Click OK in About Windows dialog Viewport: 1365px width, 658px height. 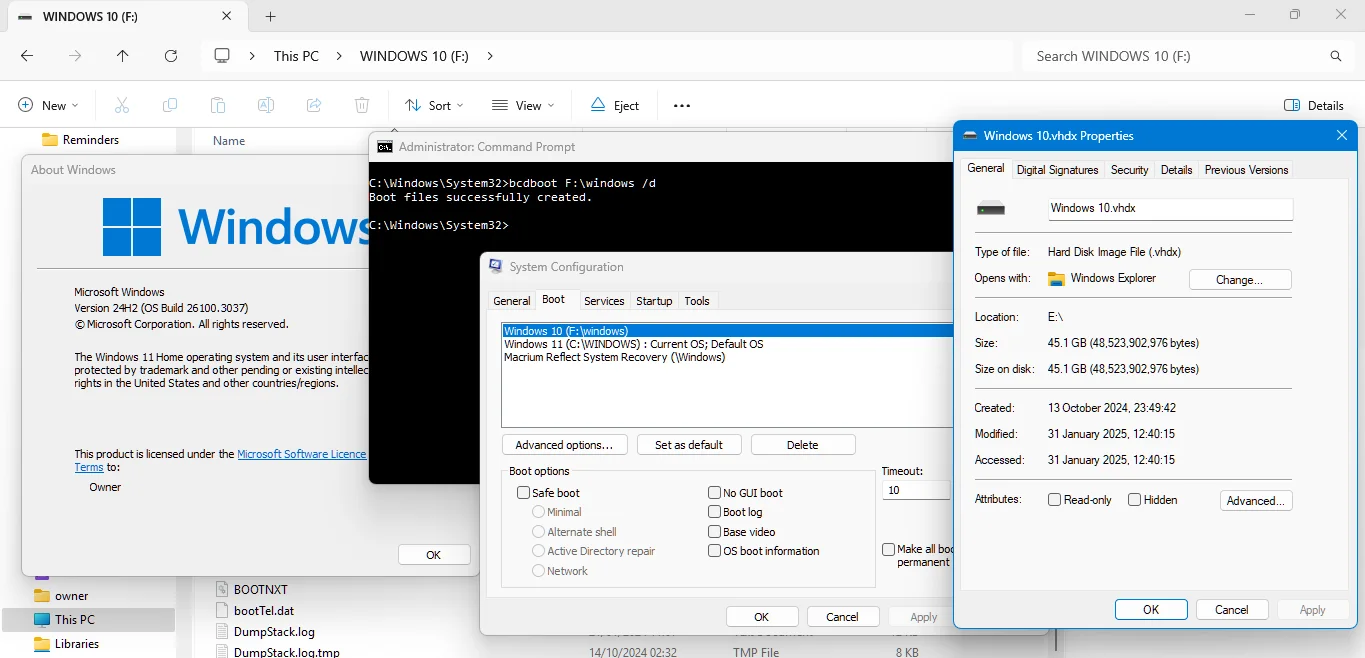tap(434, 555)
